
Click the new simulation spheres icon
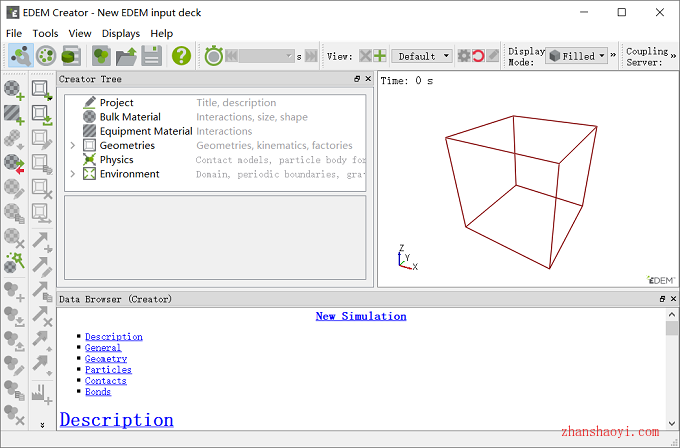(101, 56)
